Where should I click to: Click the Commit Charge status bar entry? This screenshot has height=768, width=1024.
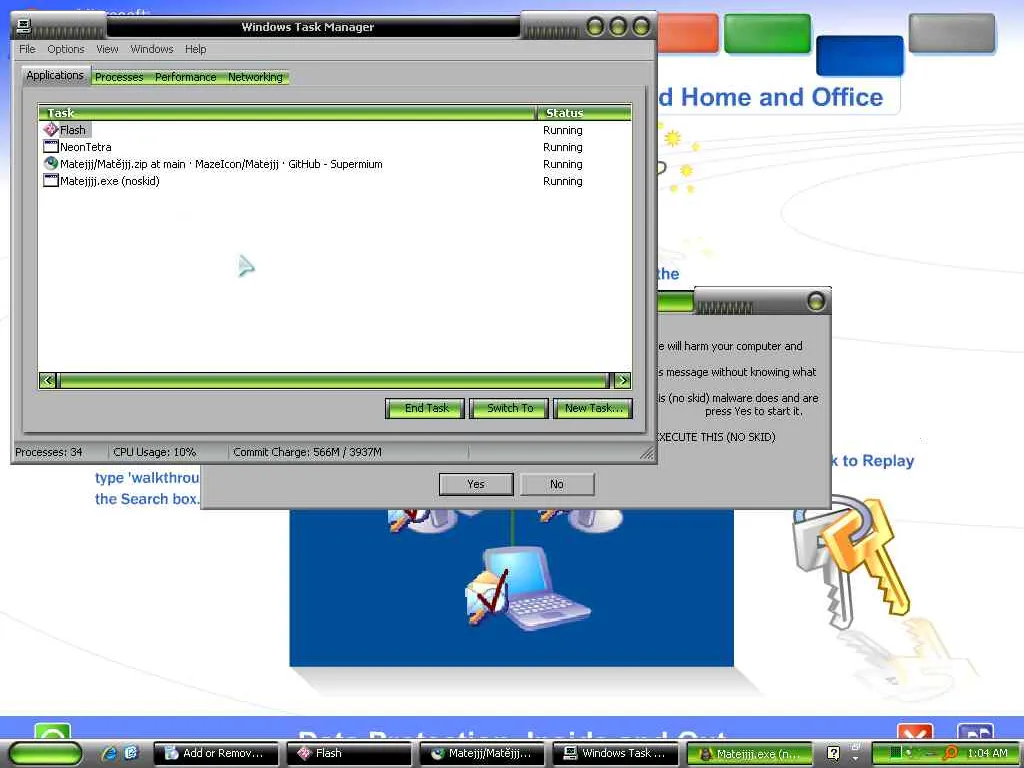(x=307, y=452)
